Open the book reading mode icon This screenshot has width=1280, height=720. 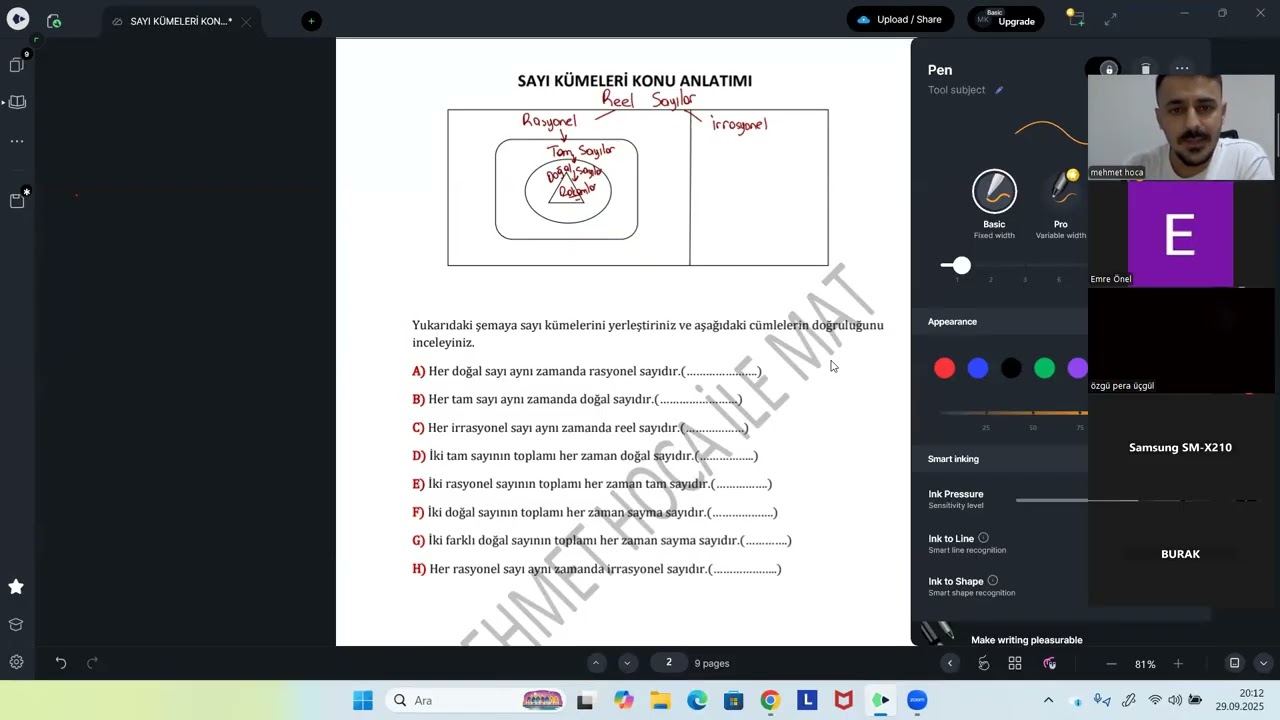pyautogui.click(x=17, y=102)
